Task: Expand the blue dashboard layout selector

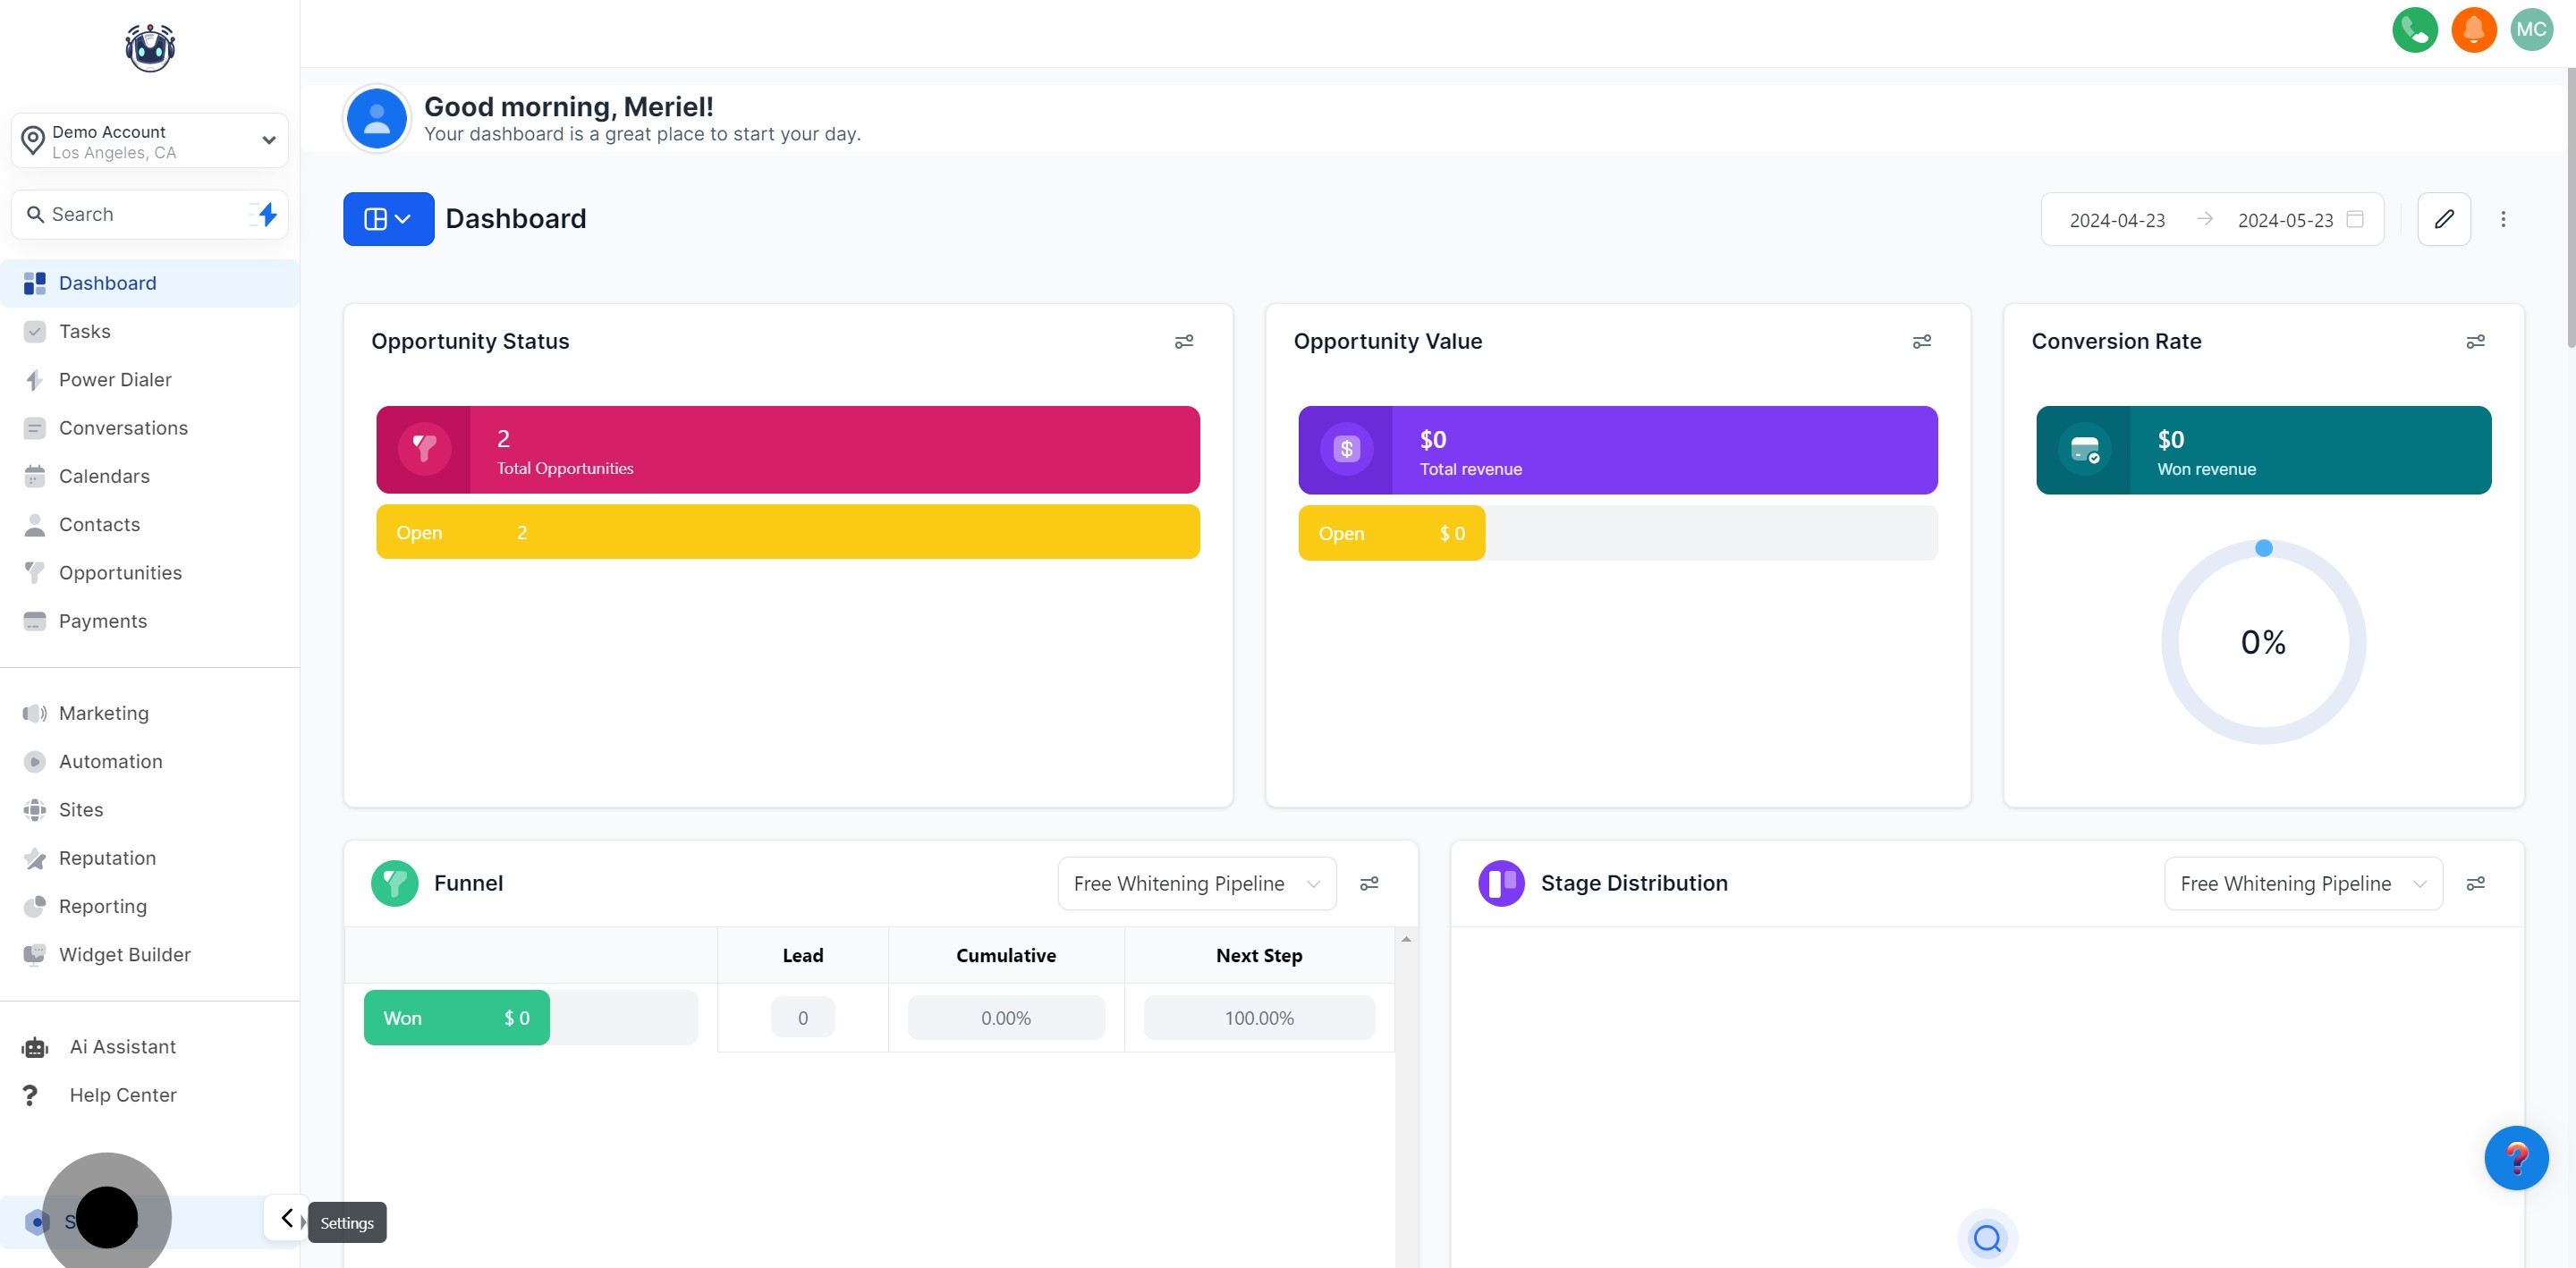Action: 388,219
